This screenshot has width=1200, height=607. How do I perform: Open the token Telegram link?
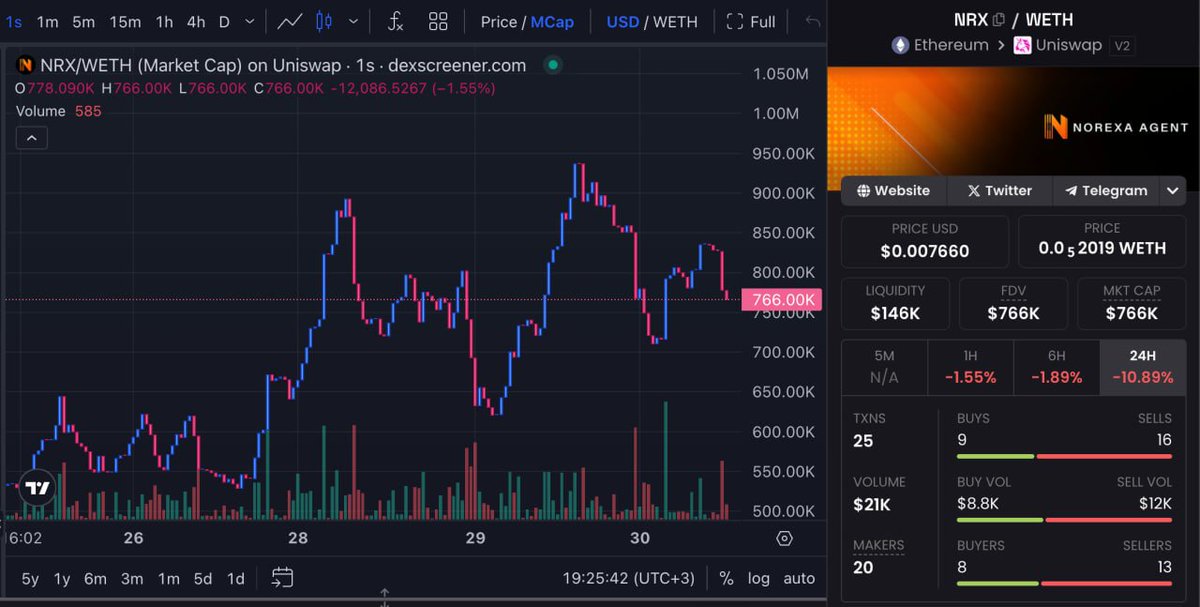[x=1106, y=190]
